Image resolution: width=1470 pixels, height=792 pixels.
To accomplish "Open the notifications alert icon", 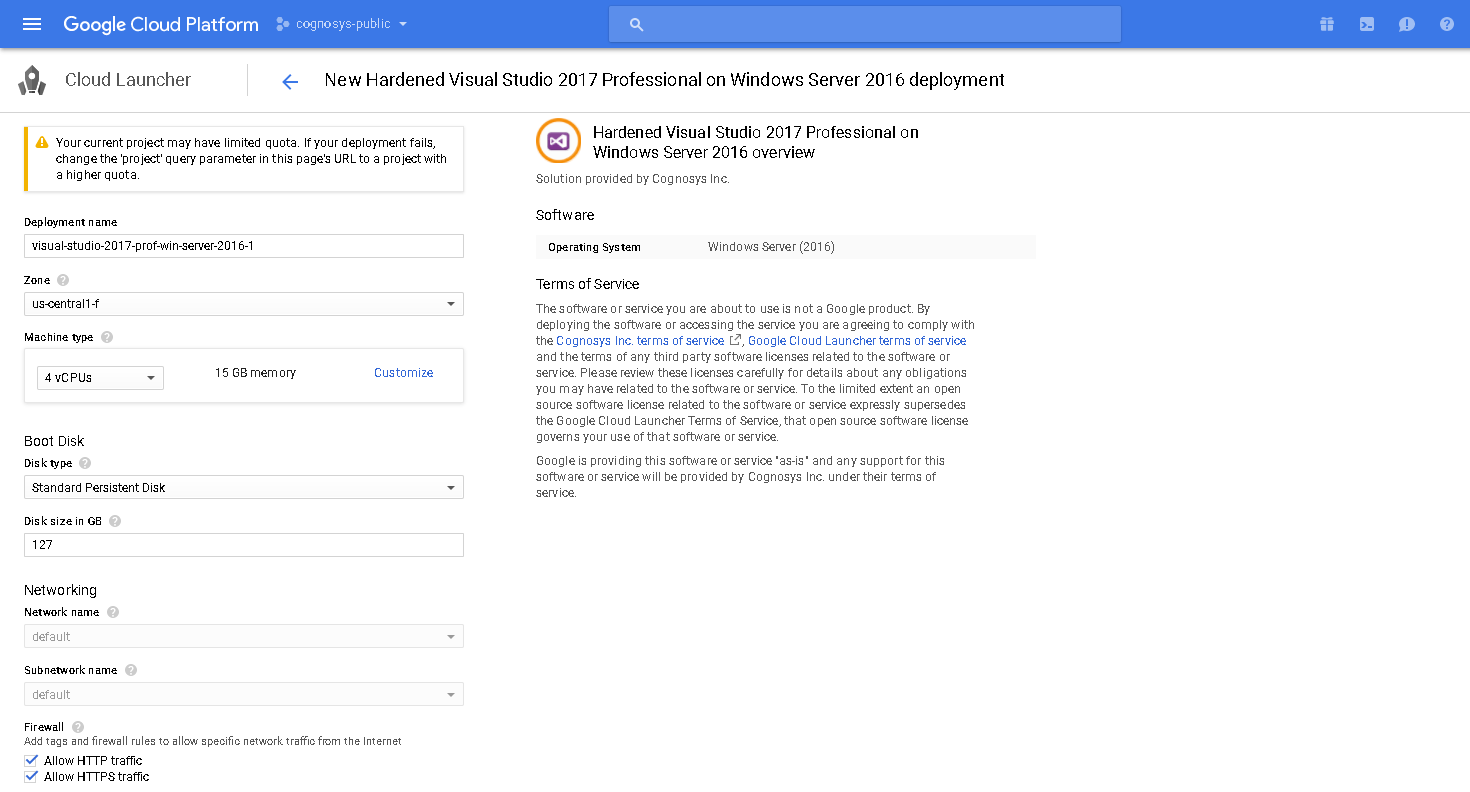I will [x=1407, y=24].
